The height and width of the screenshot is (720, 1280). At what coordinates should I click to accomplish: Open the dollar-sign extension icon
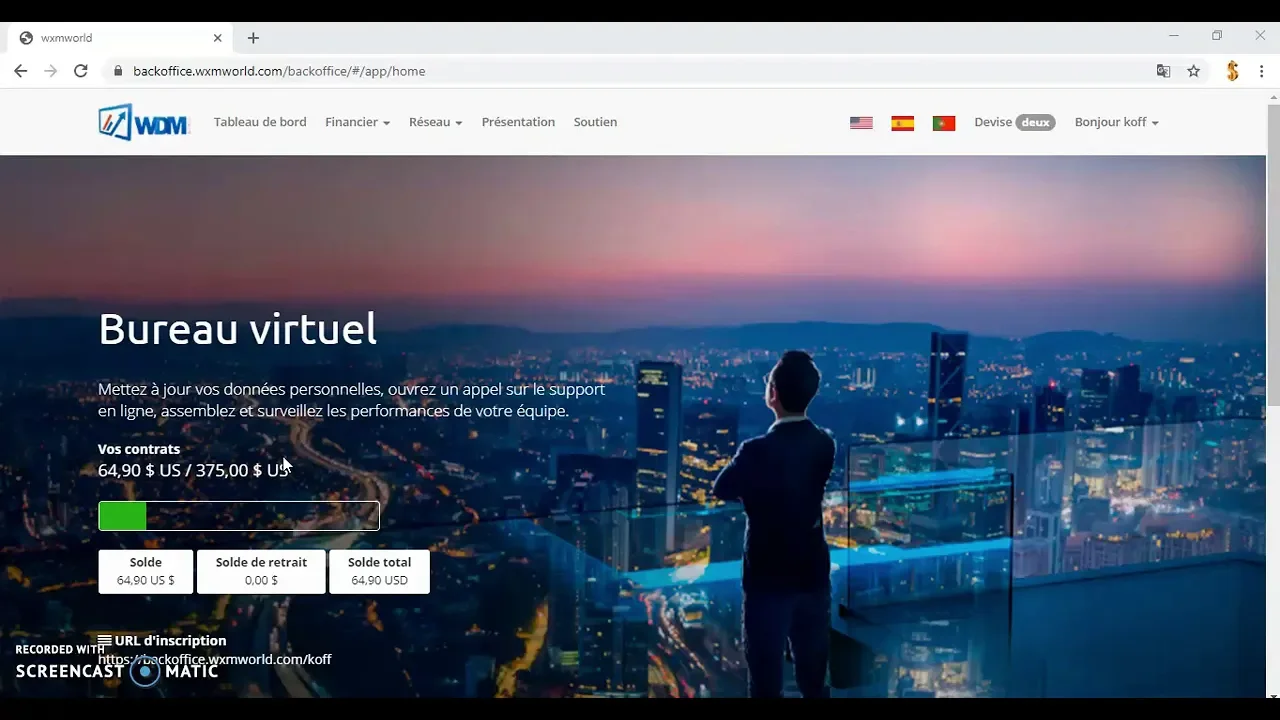pyautogui.click(x=1233, y=71)
